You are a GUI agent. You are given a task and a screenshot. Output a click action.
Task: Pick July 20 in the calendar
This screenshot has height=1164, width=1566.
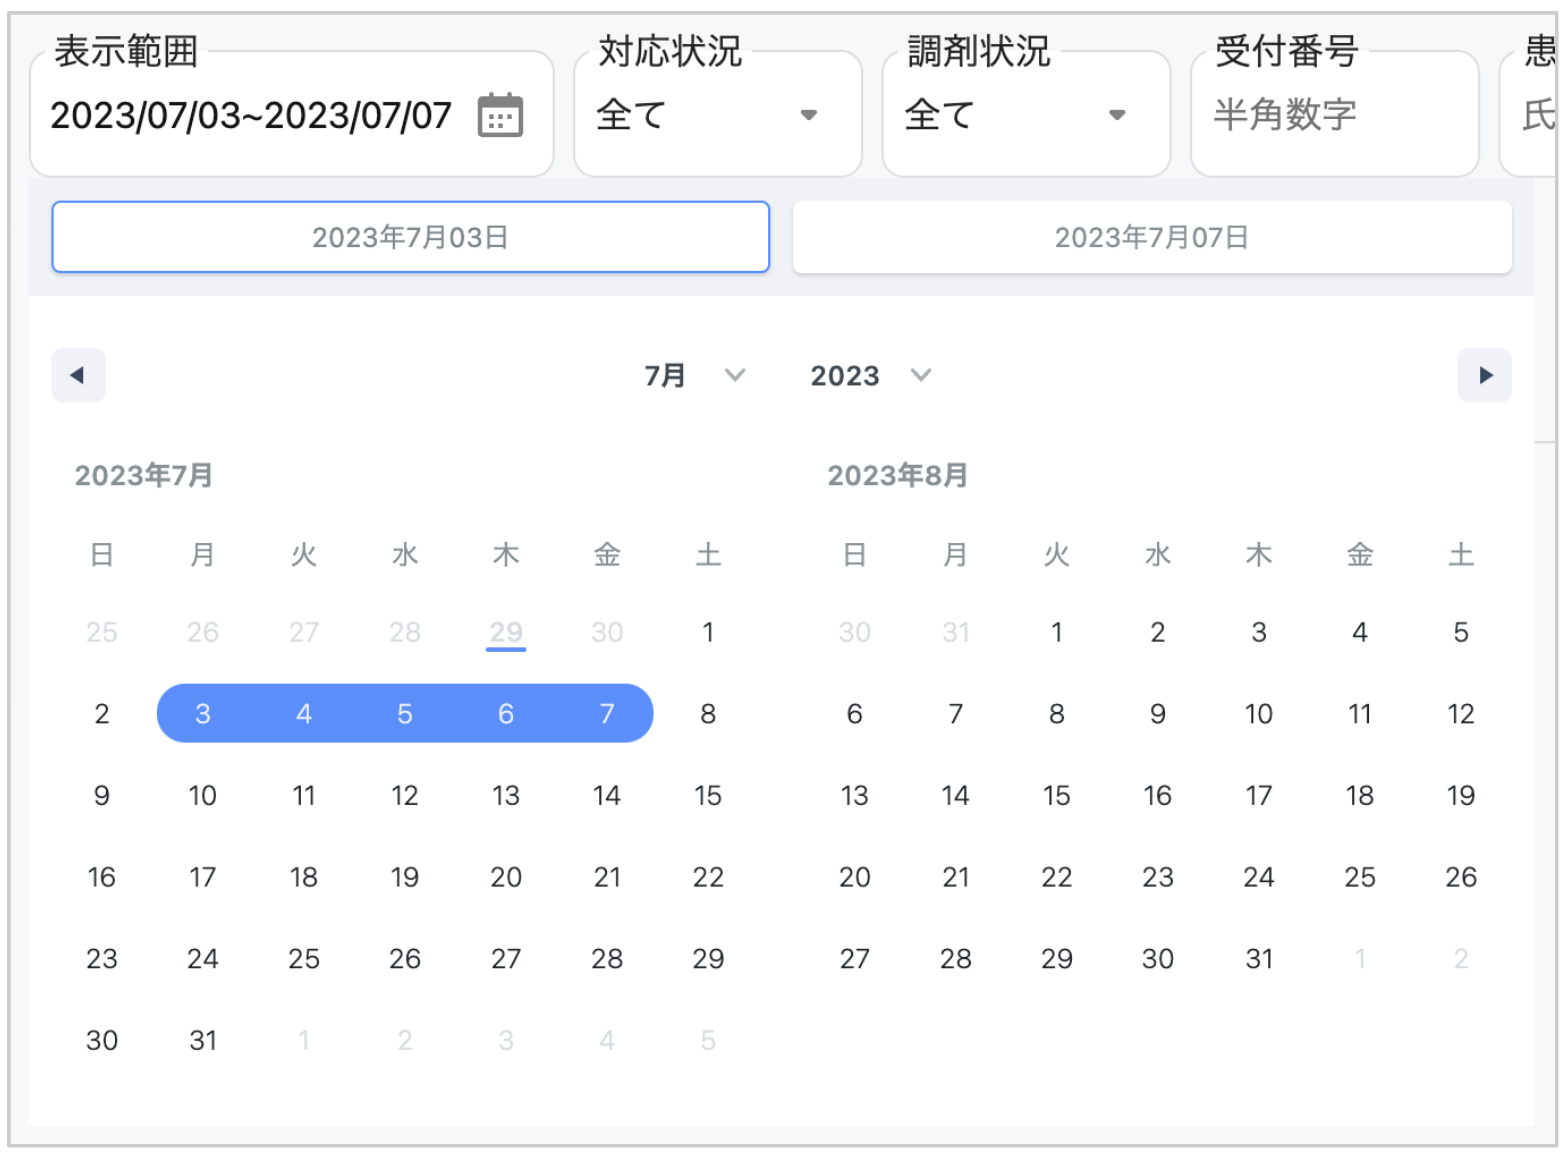(x=506, y=877)
